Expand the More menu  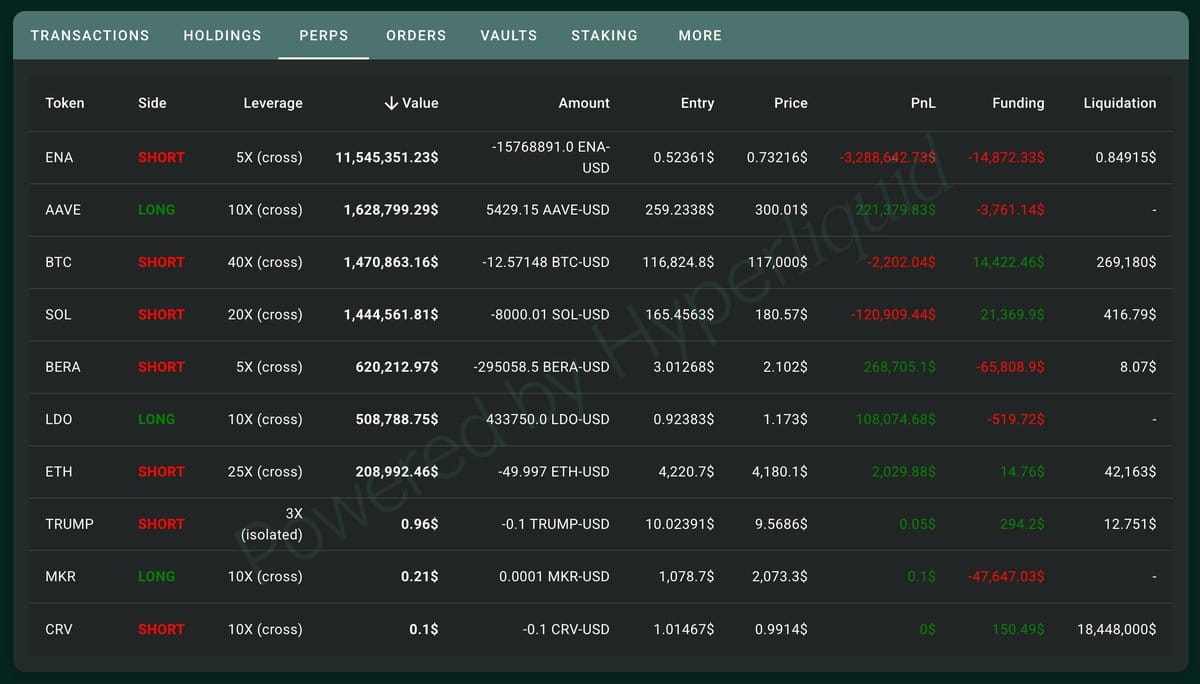[x=700, y=35]
